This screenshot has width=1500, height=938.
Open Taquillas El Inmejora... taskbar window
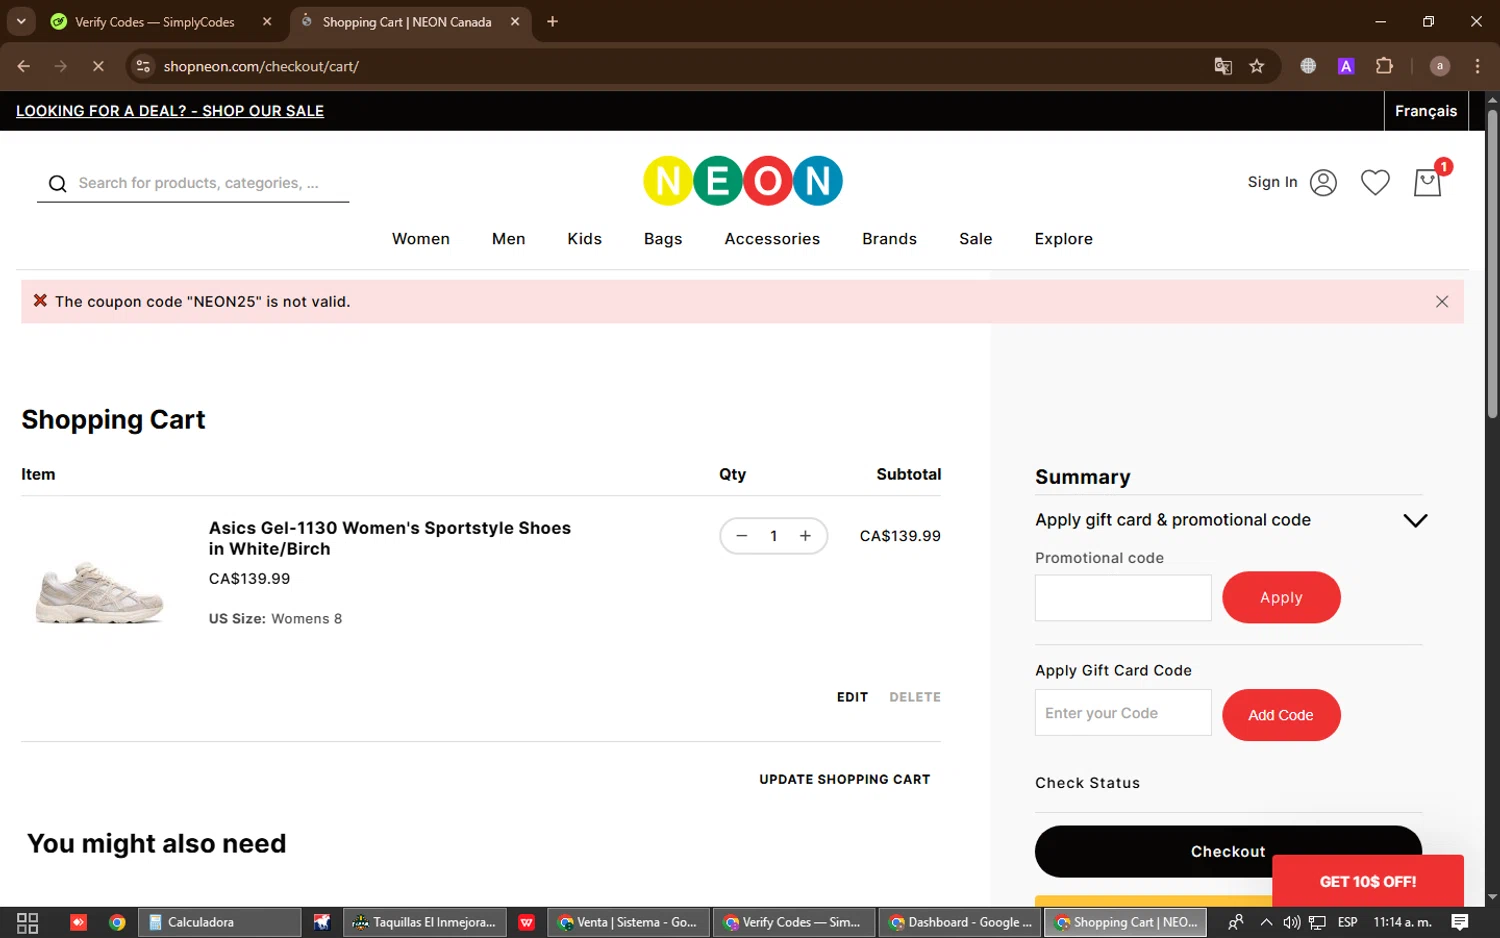pyautogui.click(x=424, y=922)
